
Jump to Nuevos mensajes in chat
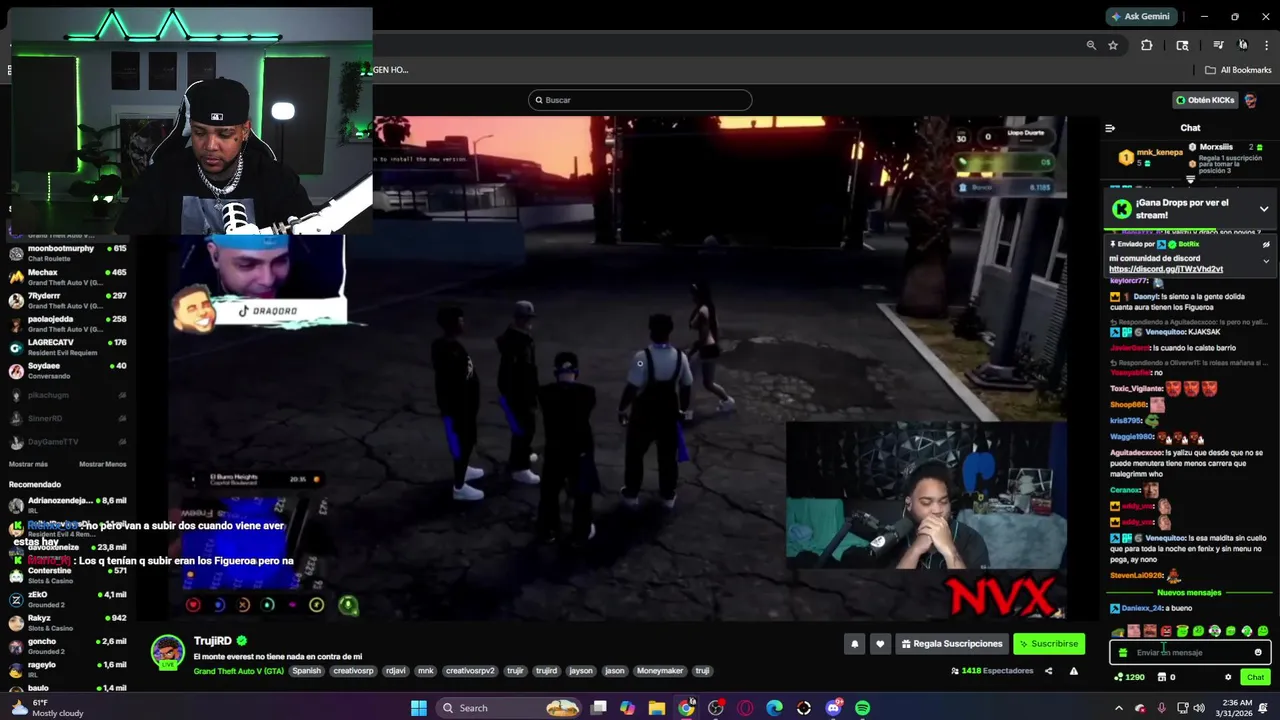click(1189, 593)
